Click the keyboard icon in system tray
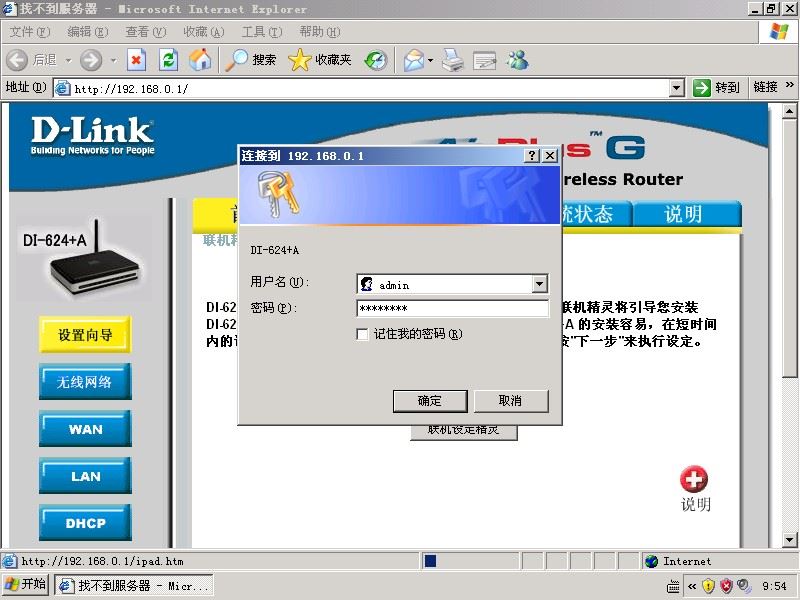This screenshot has width=800, height=600. [673, 586]
